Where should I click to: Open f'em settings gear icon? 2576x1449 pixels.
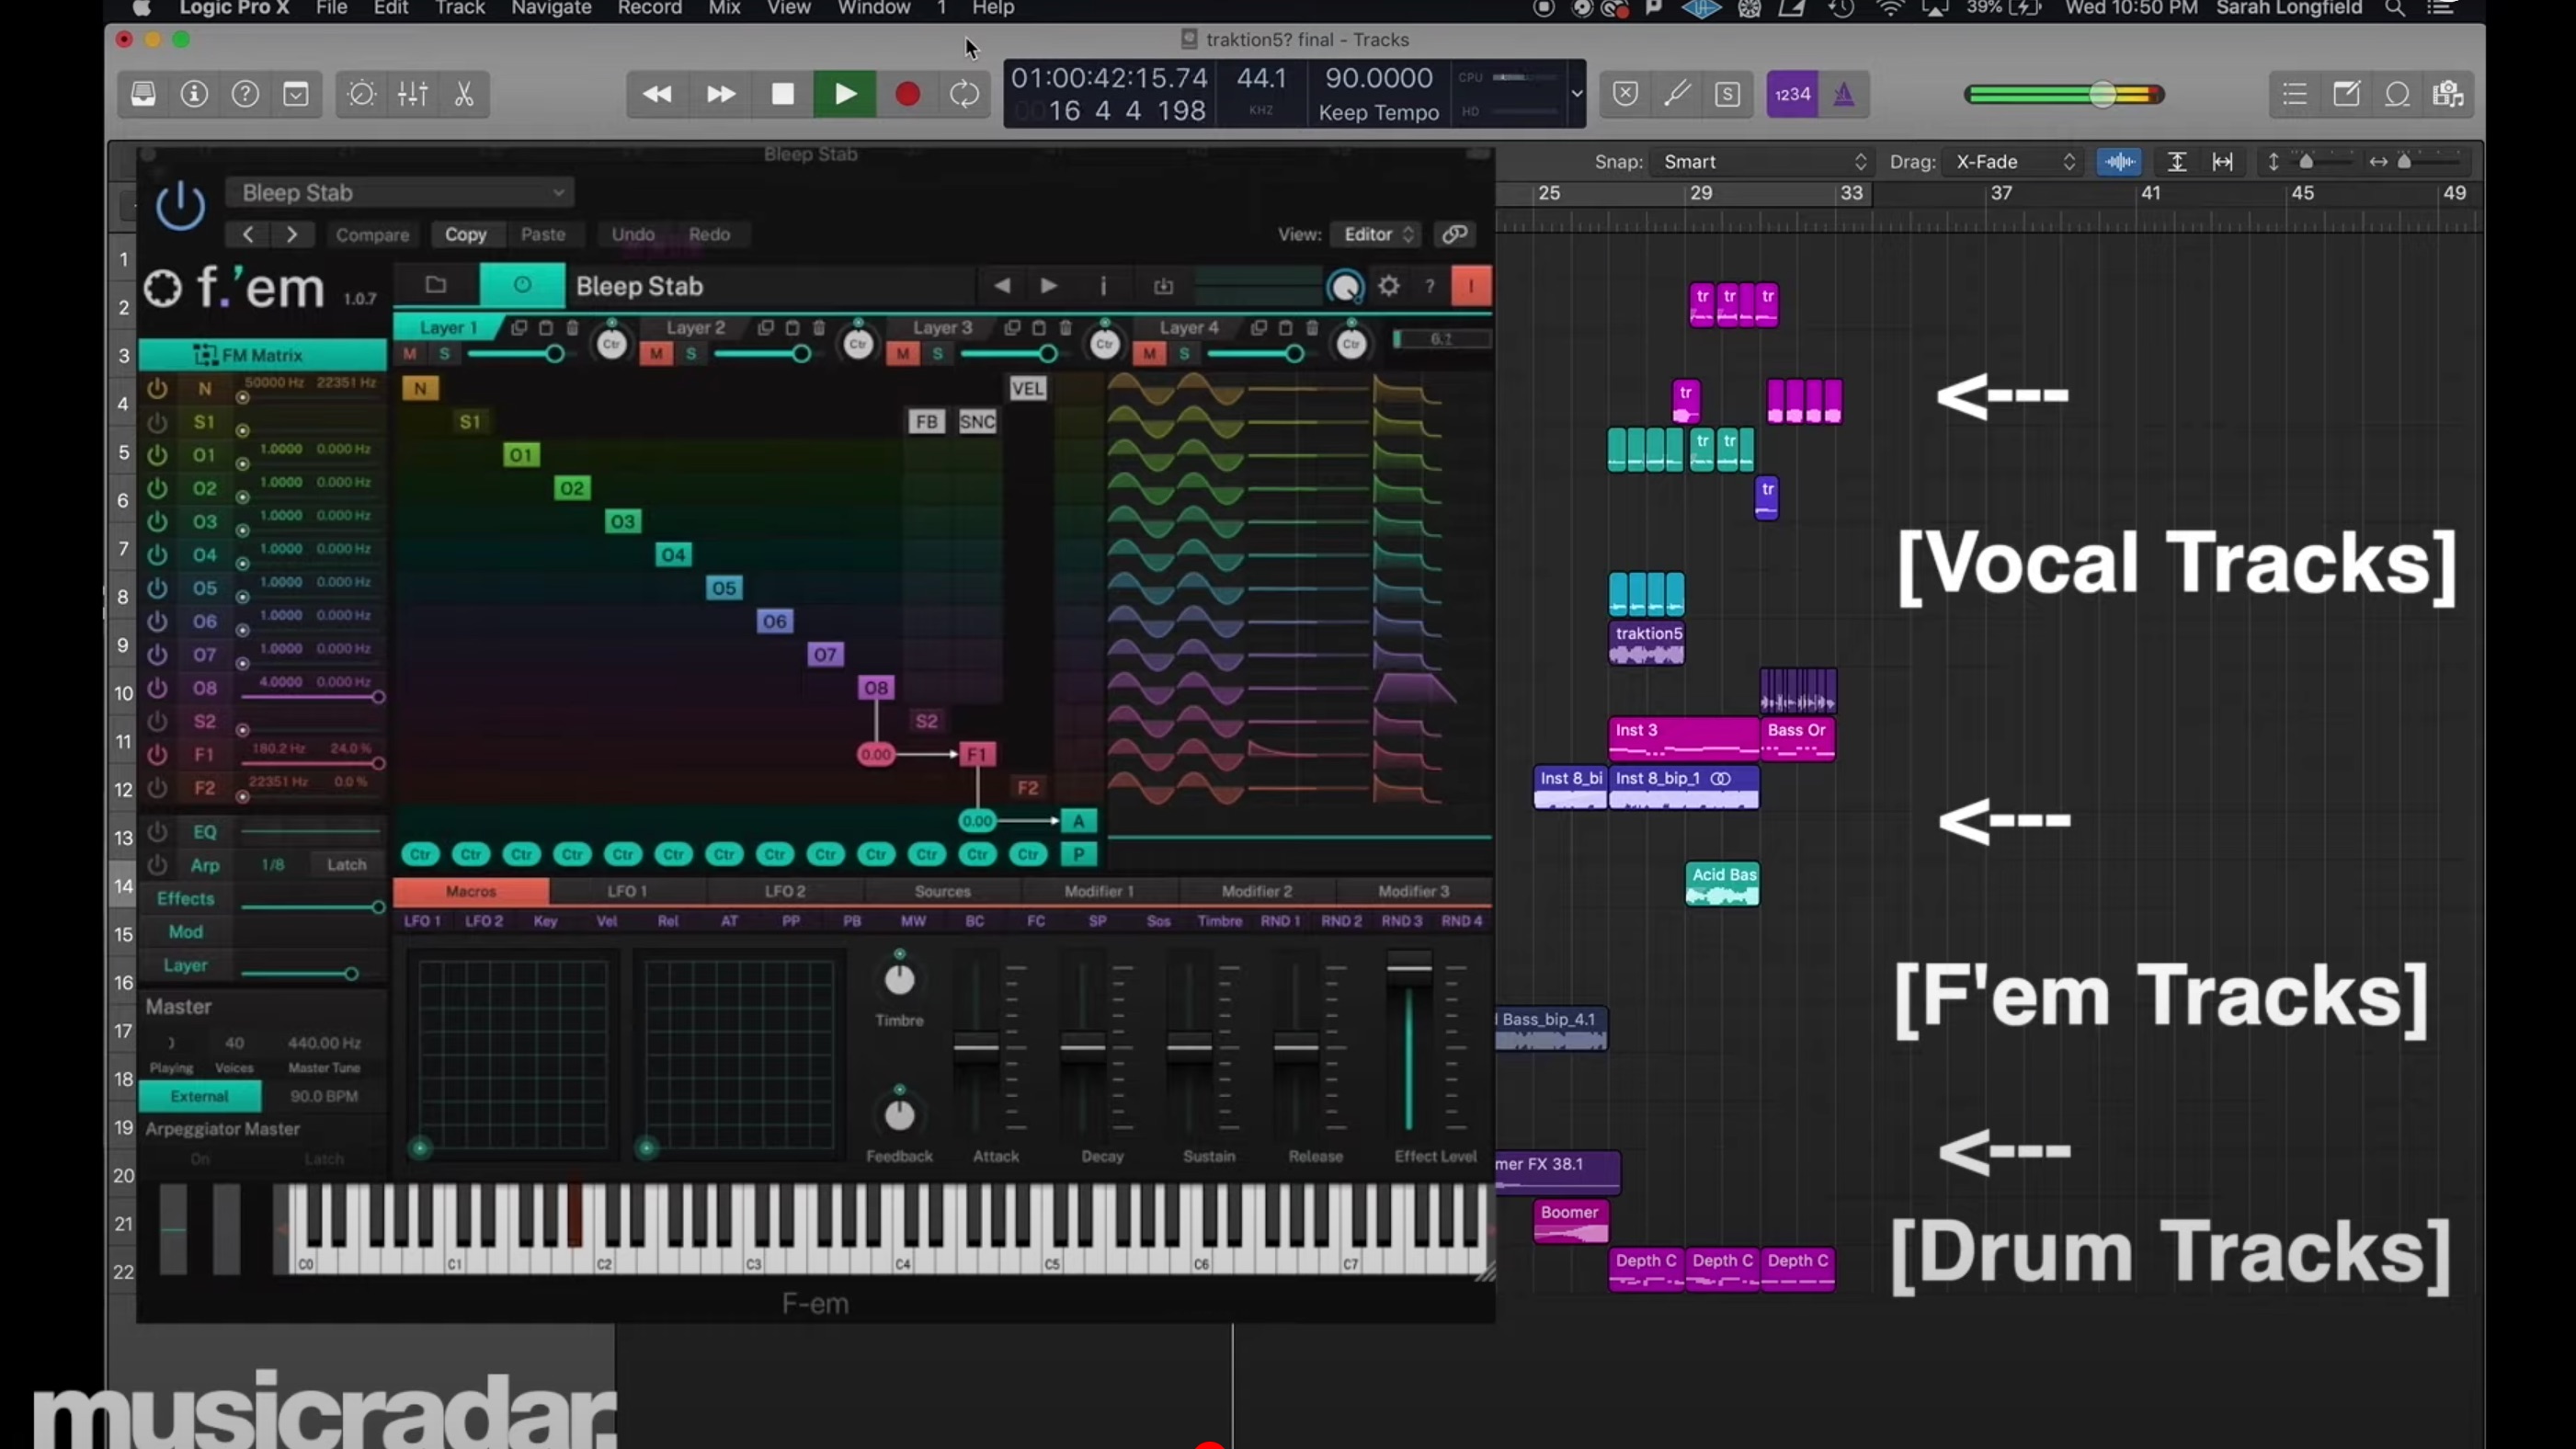coord(1389,286)
